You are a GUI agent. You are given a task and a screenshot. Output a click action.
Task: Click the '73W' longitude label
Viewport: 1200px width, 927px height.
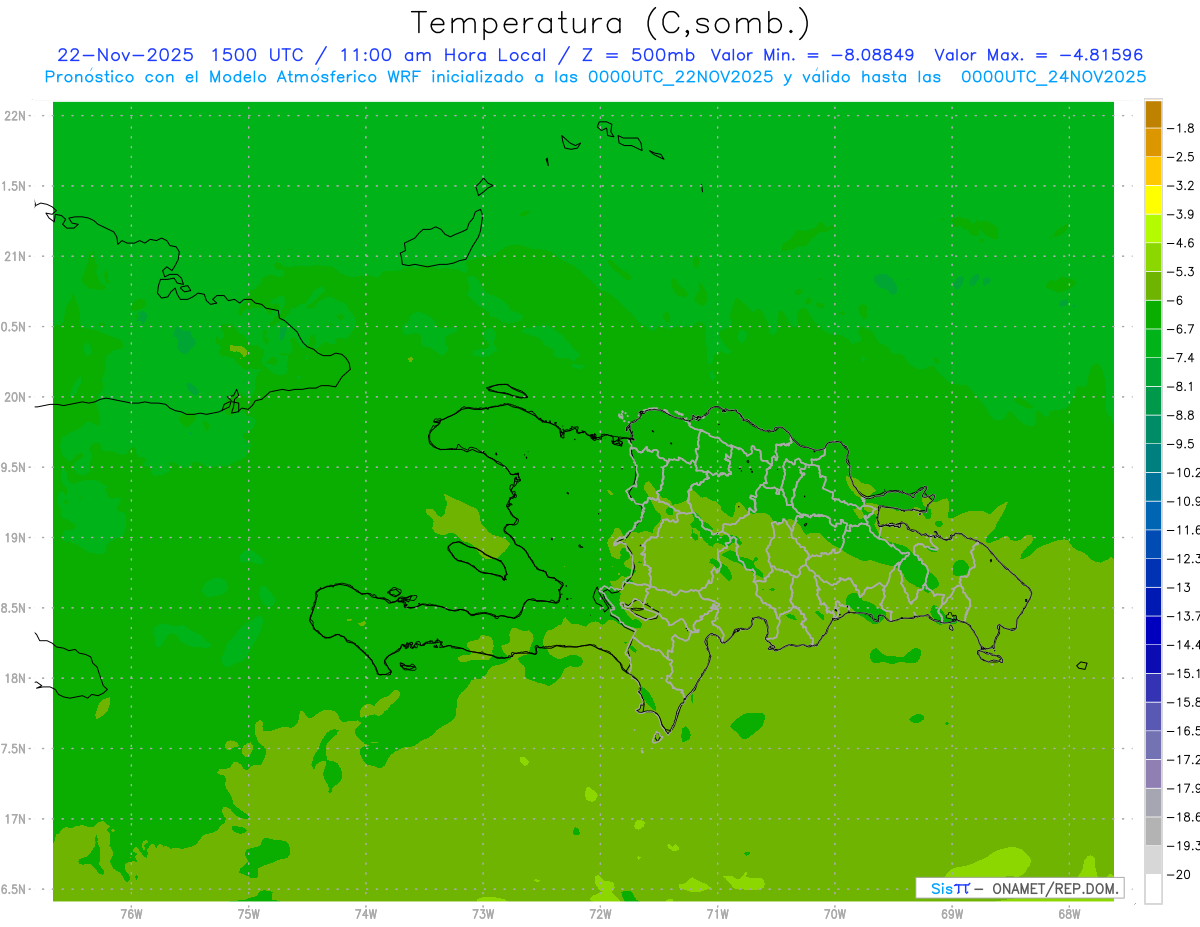483,914
